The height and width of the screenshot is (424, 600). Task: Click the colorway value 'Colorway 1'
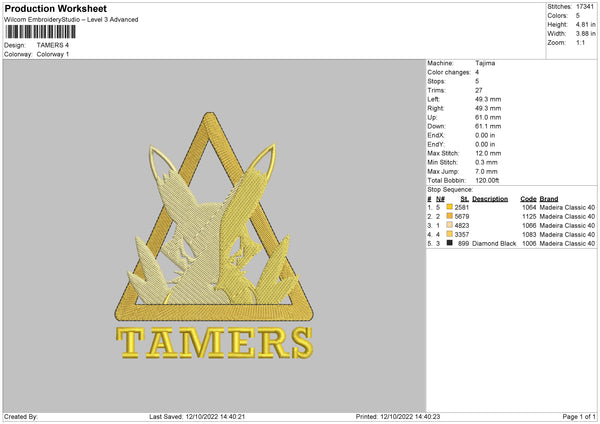53,54
